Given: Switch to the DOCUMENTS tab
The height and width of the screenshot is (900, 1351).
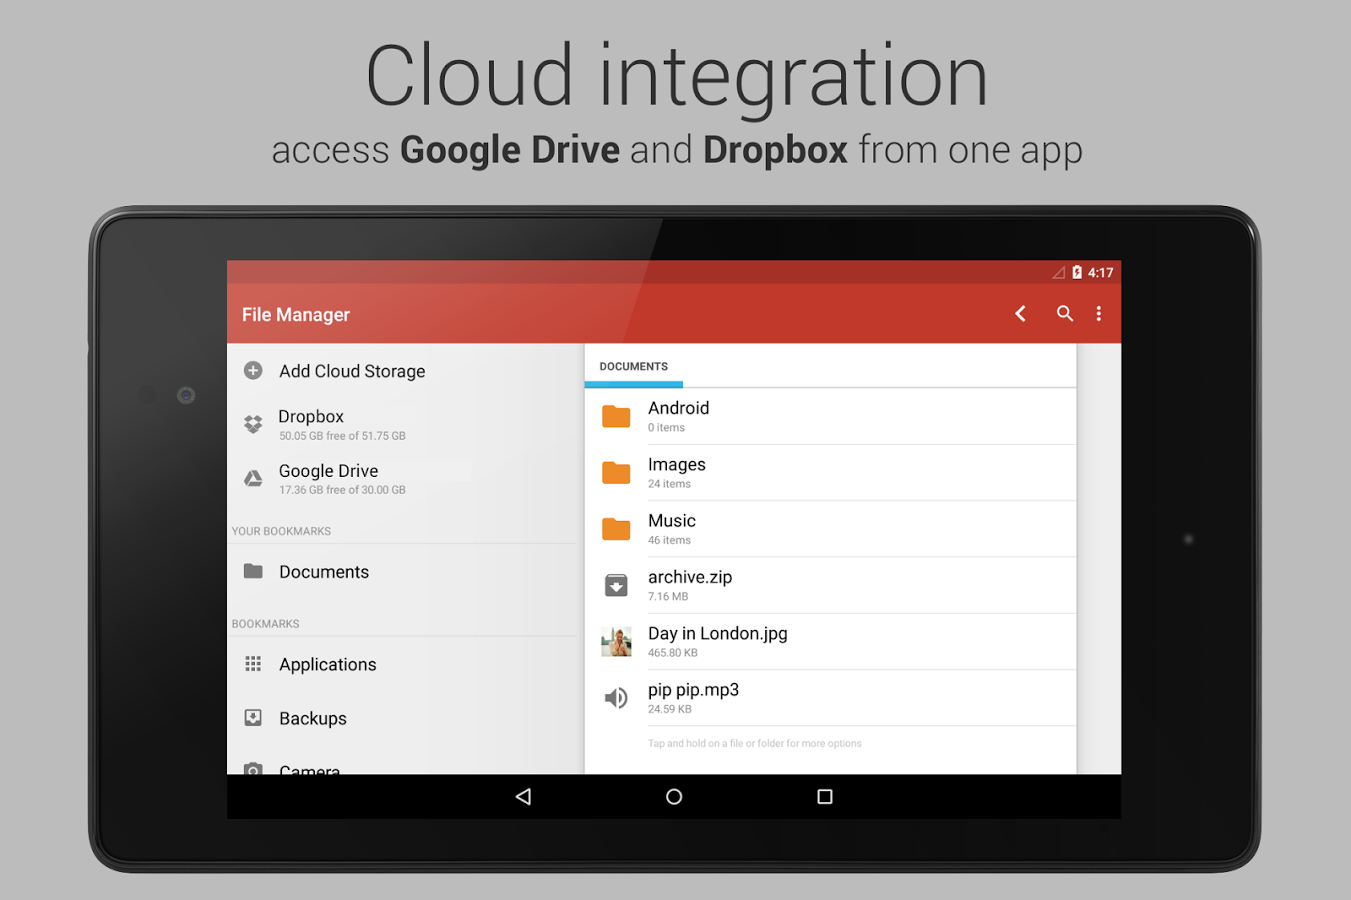Looking at the screenshot, I should click(634, 367).
